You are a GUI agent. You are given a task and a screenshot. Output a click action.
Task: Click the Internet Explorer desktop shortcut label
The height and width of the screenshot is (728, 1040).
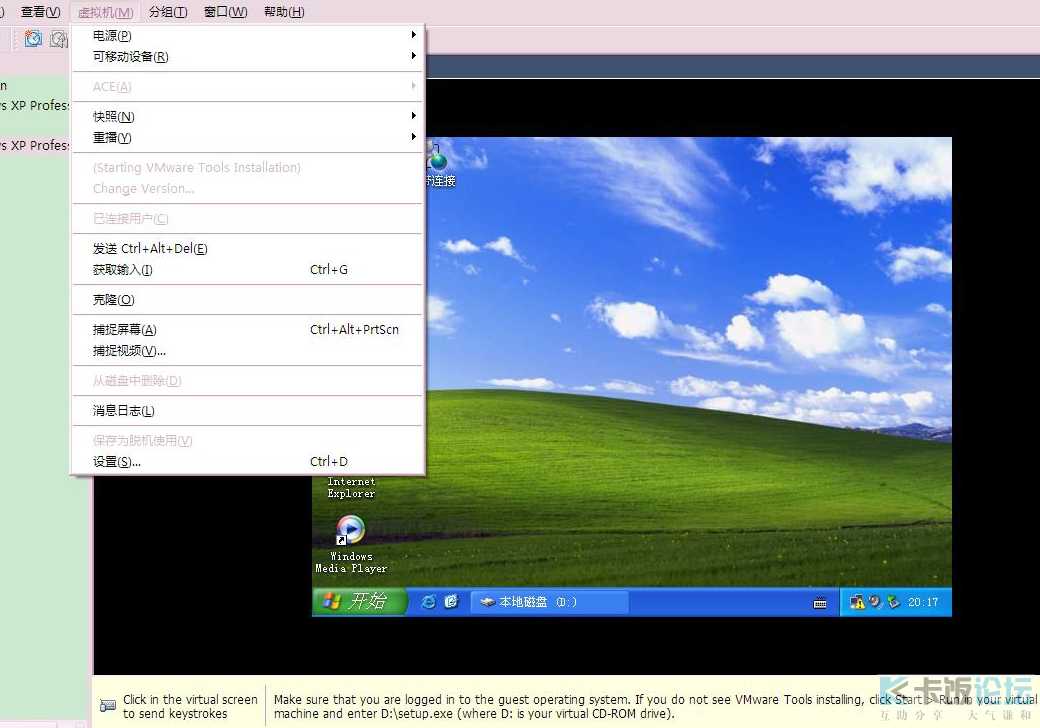coord(351,487)
